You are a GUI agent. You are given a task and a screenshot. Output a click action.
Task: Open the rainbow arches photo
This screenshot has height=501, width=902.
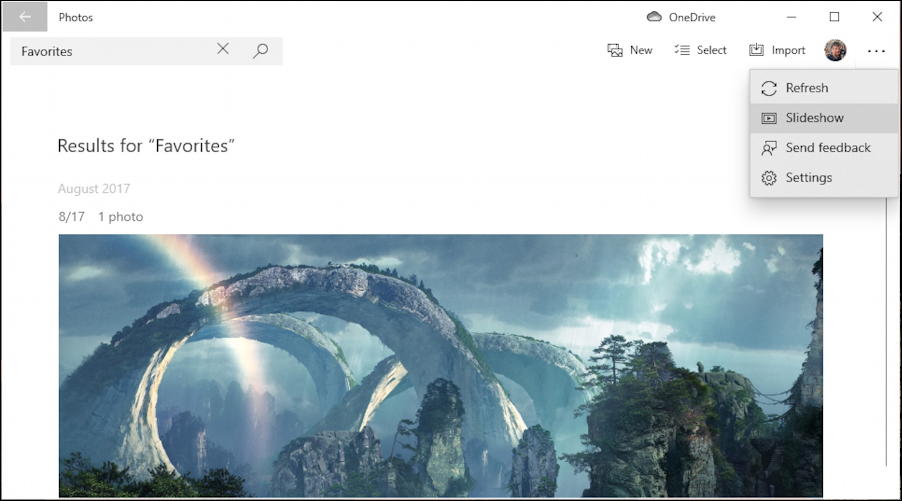pos(441,365)
